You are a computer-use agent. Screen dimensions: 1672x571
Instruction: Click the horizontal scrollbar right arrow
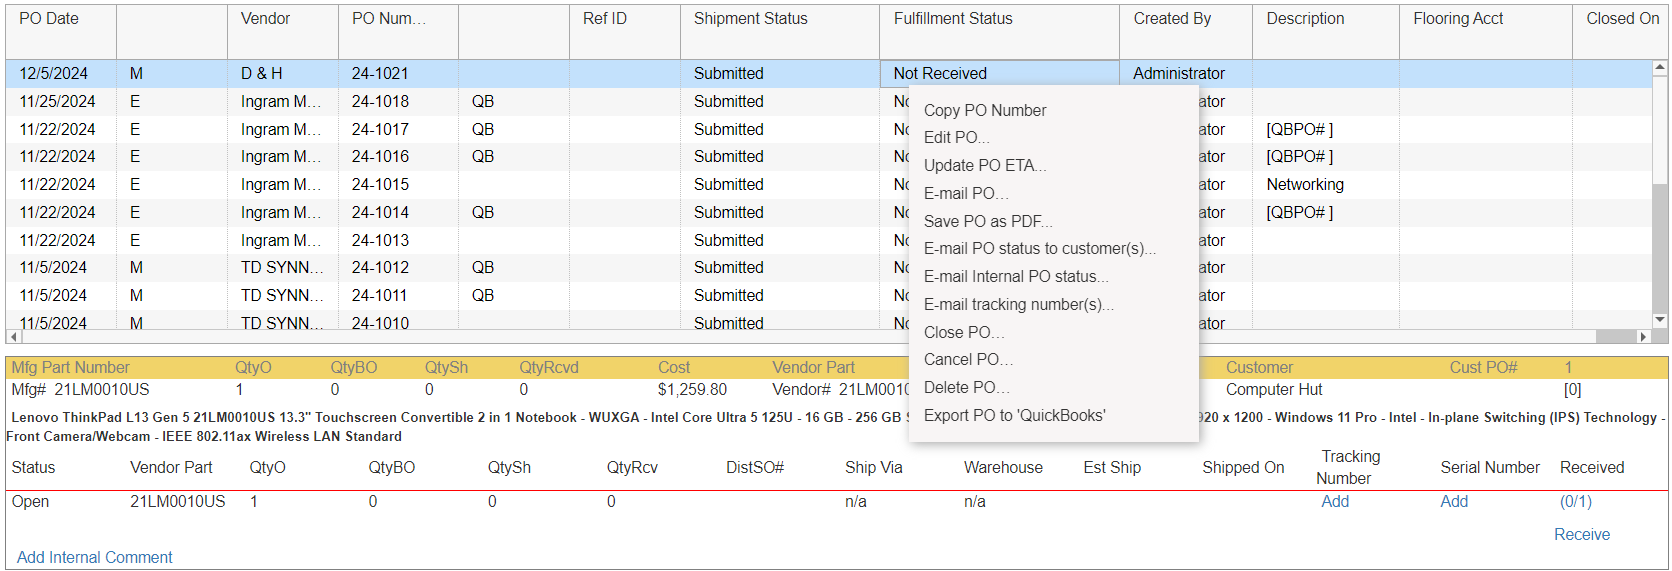(1642, 337)
